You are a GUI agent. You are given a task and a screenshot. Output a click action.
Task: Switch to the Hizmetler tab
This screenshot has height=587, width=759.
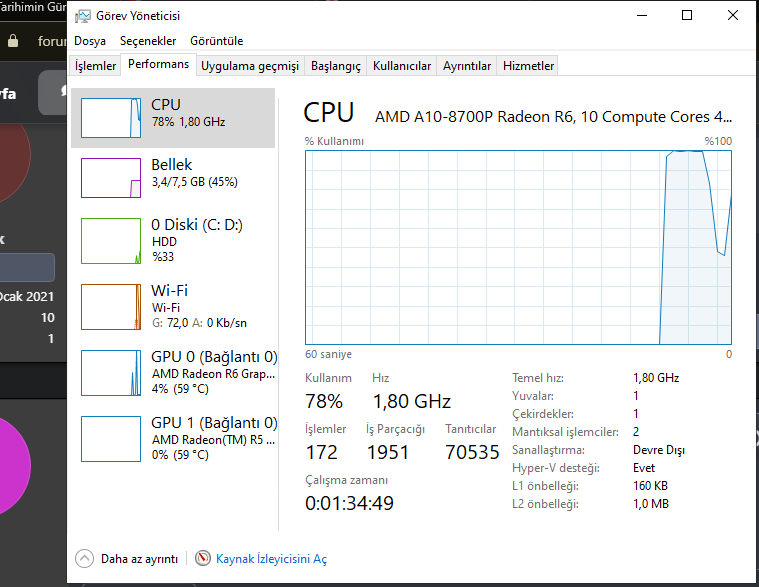(x=528, y=66)
